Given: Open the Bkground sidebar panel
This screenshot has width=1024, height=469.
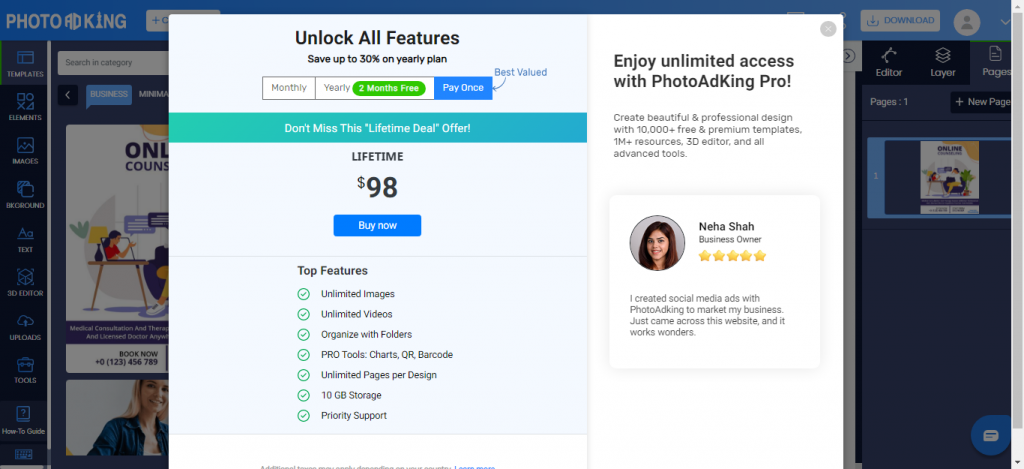Looking at the screenshot, I should [25, 195].
